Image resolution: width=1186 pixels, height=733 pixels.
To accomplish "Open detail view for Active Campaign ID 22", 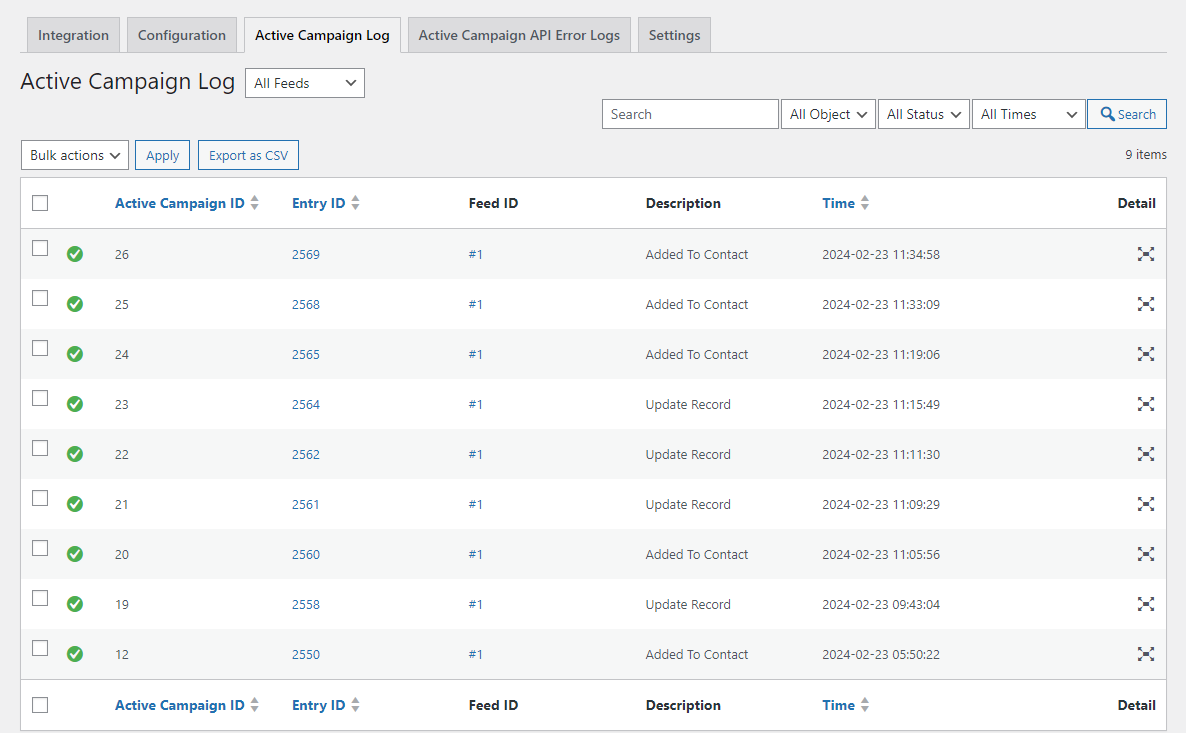I will [x=1145, y=454].
